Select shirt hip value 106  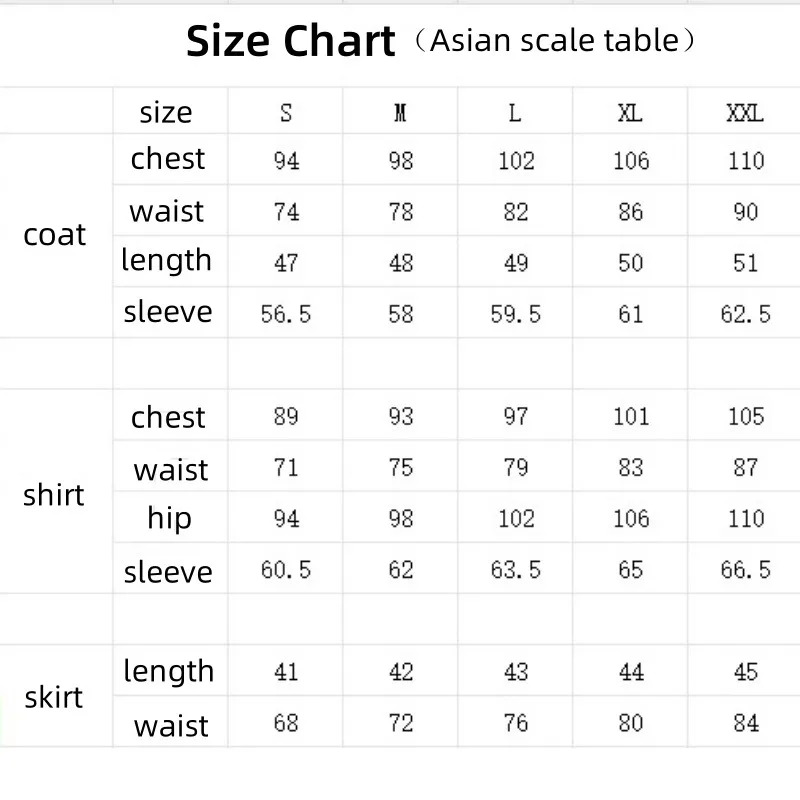(631, 519)
